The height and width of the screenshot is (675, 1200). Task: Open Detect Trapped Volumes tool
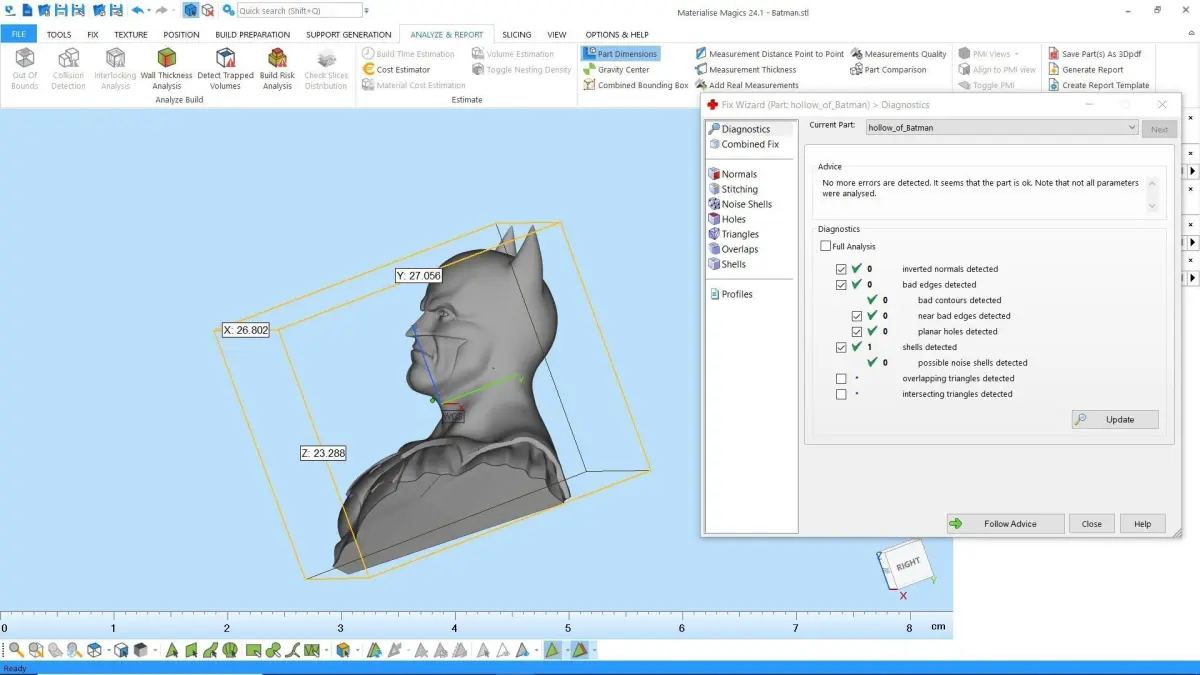coord(225,69)
